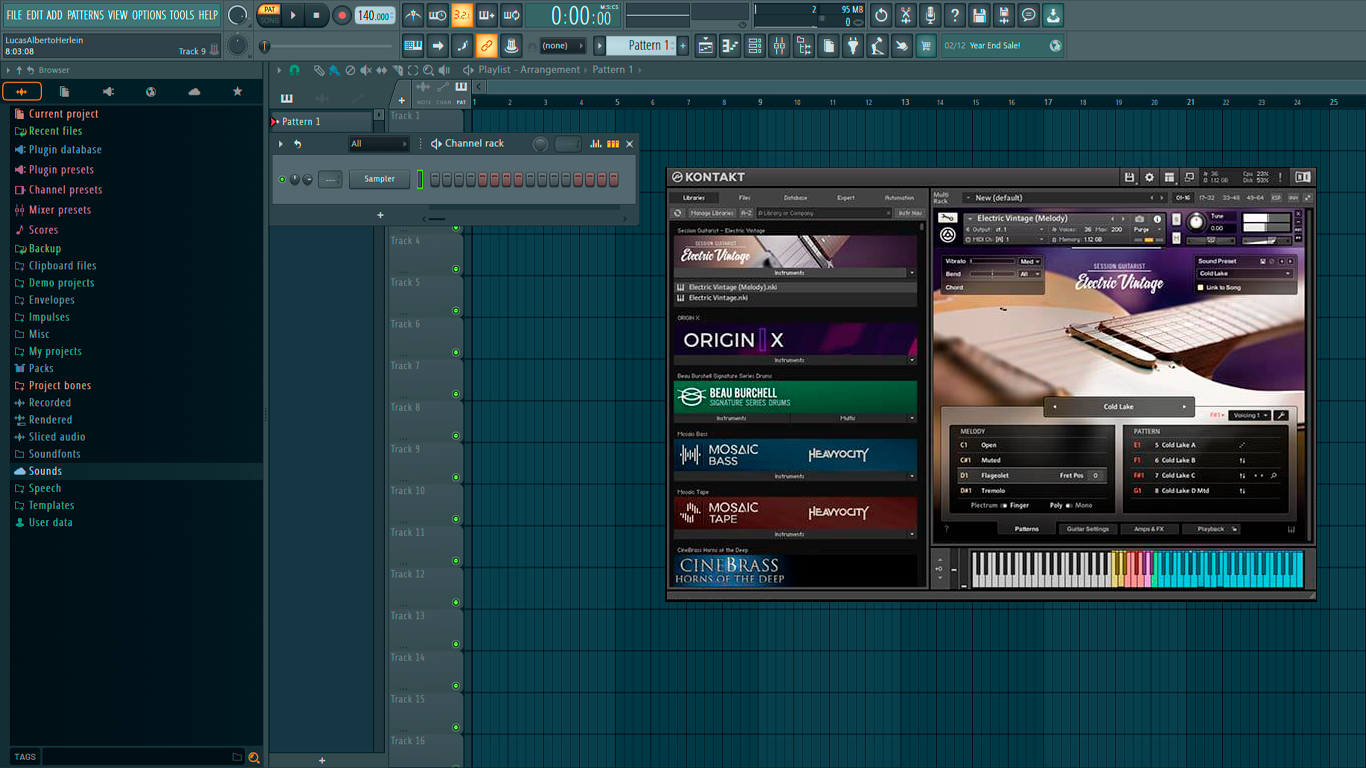Toggle the Track 9 green mute dot
1366x768 pixels.
tap(456, 477)
